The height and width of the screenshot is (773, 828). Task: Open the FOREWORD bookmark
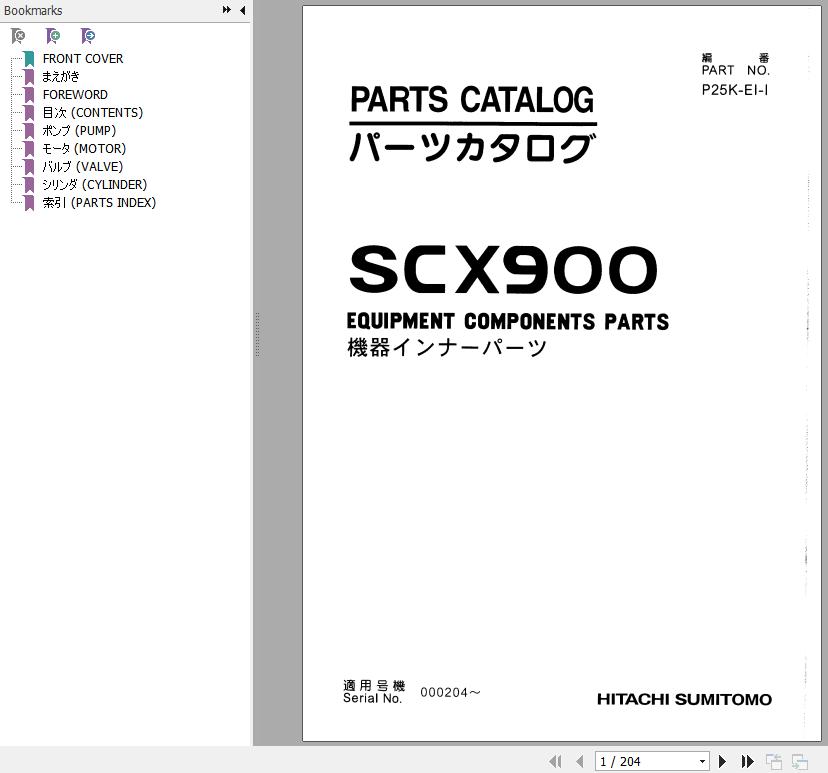75,95
